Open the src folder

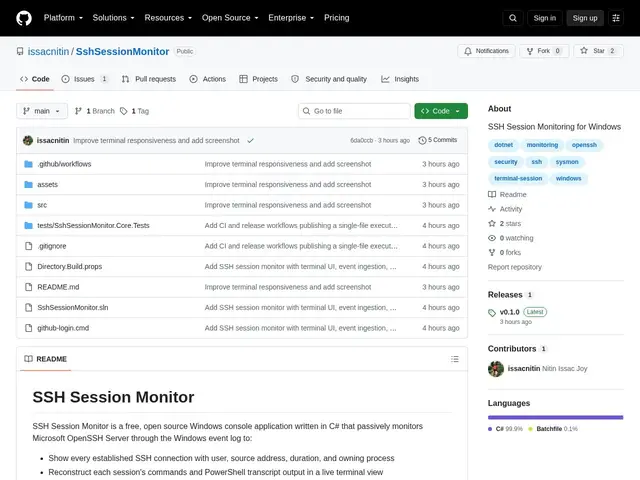[x=42, y=205]
